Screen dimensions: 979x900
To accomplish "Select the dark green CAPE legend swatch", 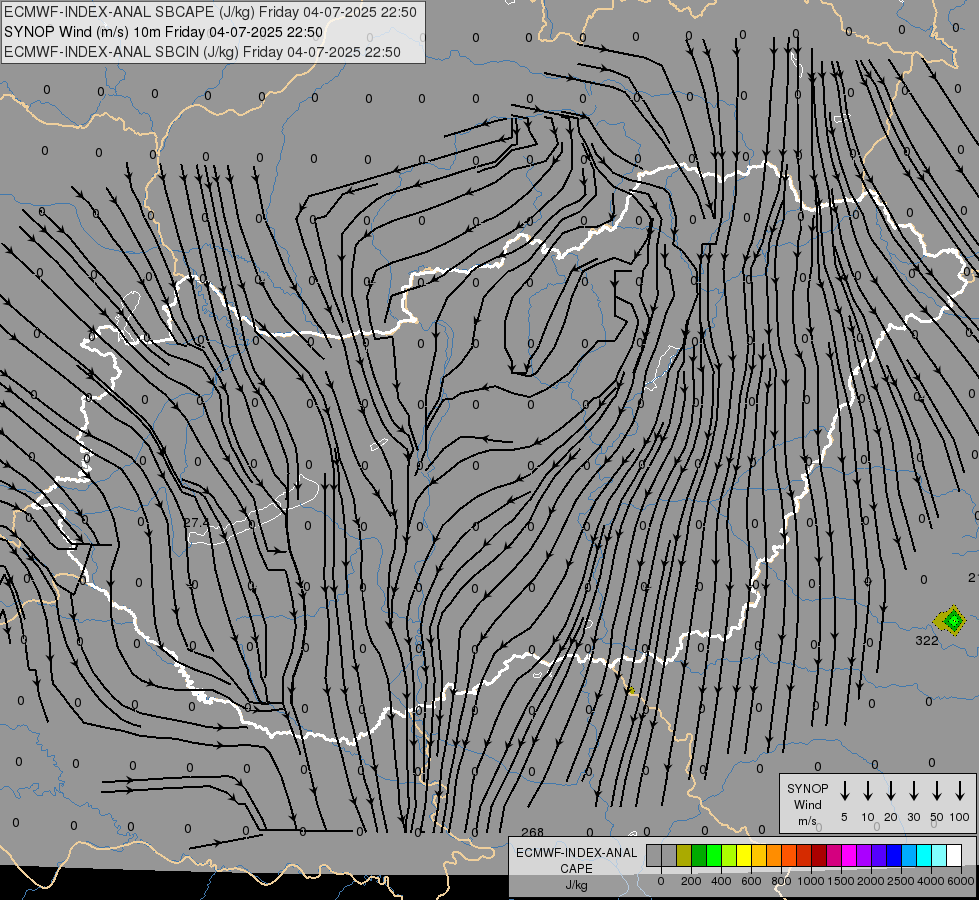I will pyautogui.click(x=699, y=856).
